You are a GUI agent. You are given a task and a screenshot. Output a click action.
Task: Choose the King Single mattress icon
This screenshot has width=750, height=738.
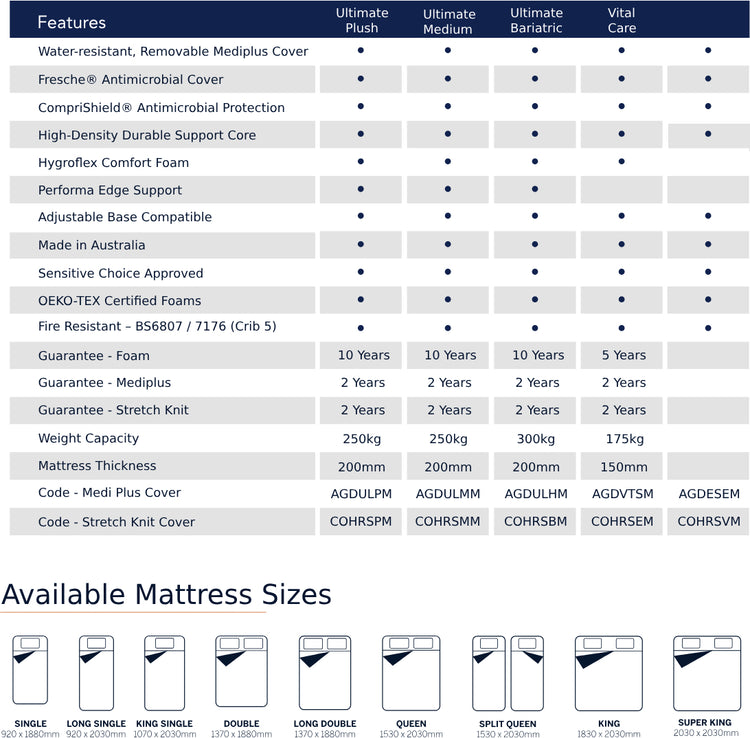164,672
